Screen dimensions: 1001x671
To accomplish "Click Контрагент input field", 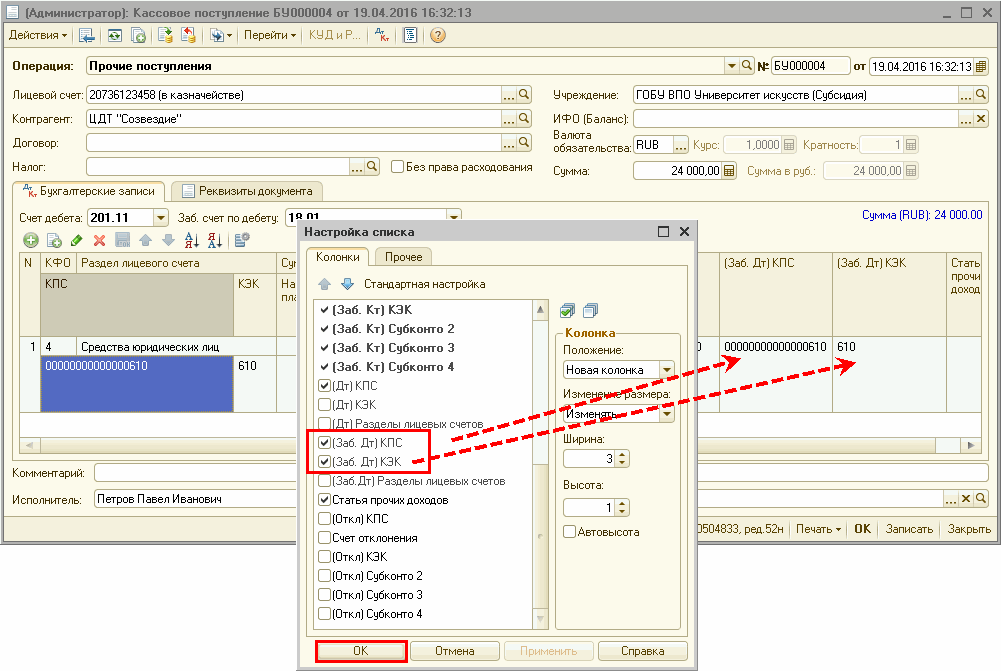I will click(294, 119).
